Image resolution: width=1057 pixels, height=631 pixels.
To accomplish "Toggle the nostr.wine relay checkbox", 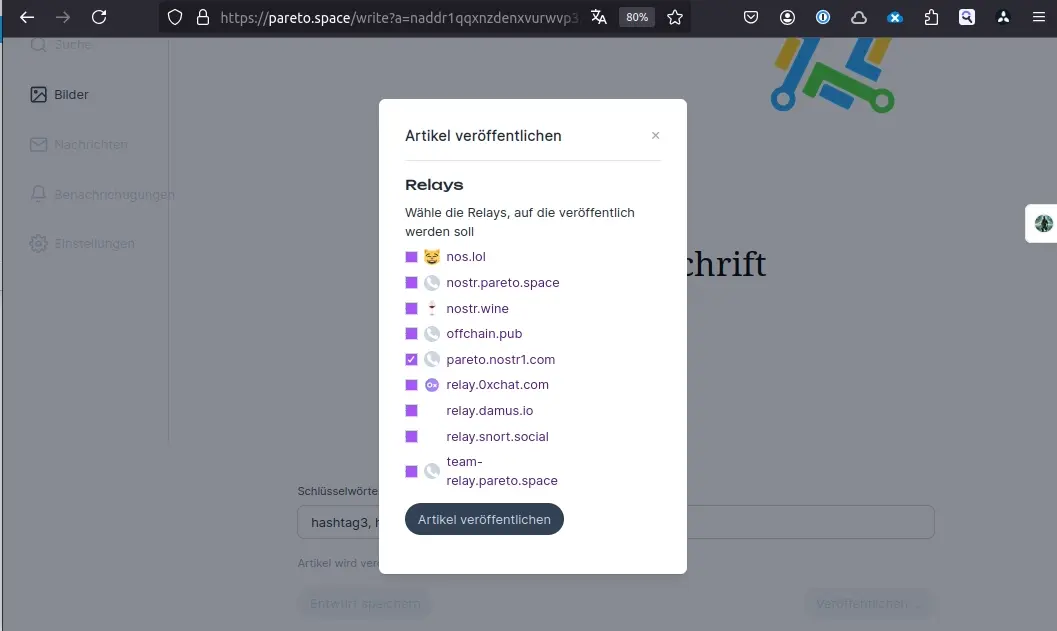I will tap(411, 308).
